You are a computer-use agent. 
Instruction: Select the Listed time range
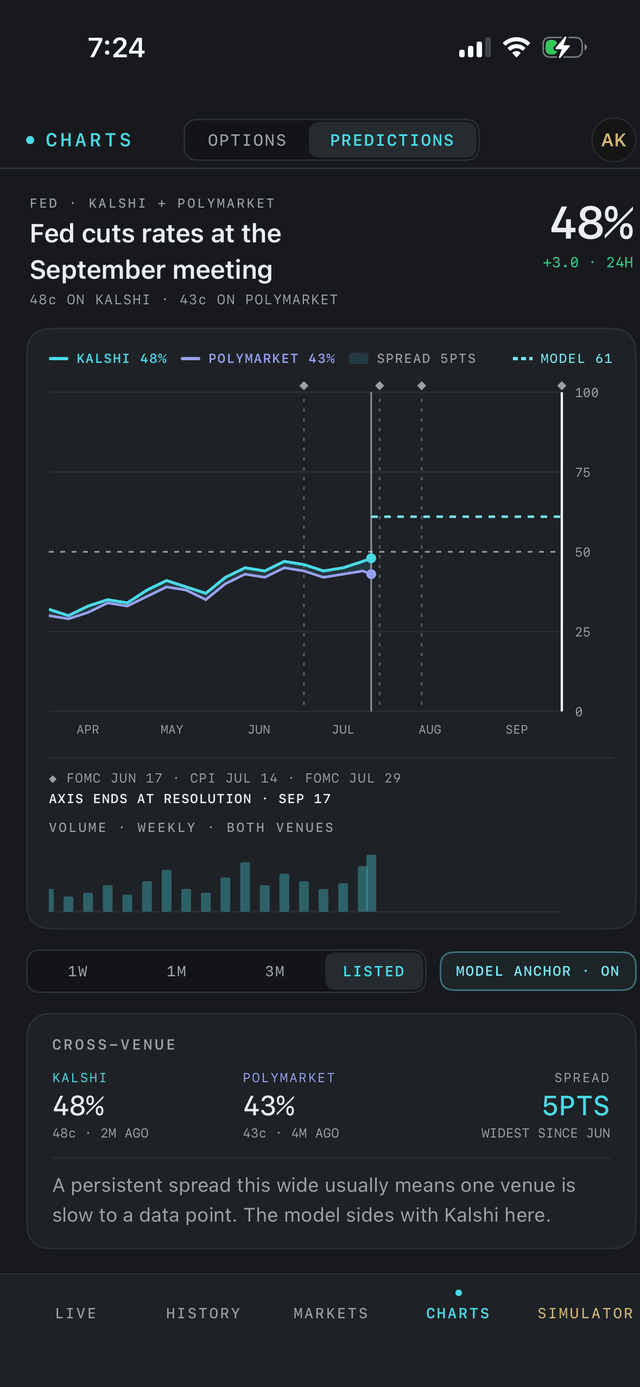374,971
